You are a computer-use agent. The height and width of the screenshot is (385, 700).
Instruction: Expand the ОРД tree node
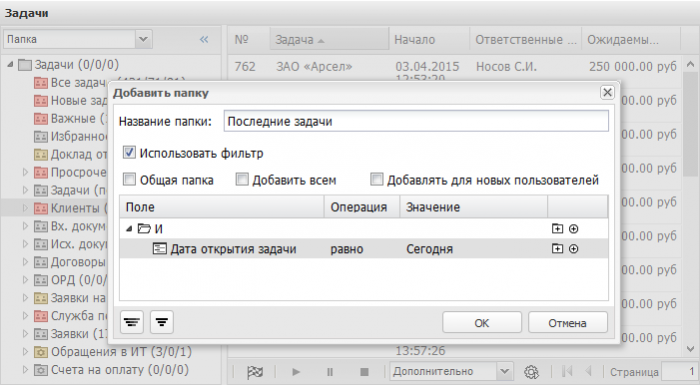click(x=25, y=280)
